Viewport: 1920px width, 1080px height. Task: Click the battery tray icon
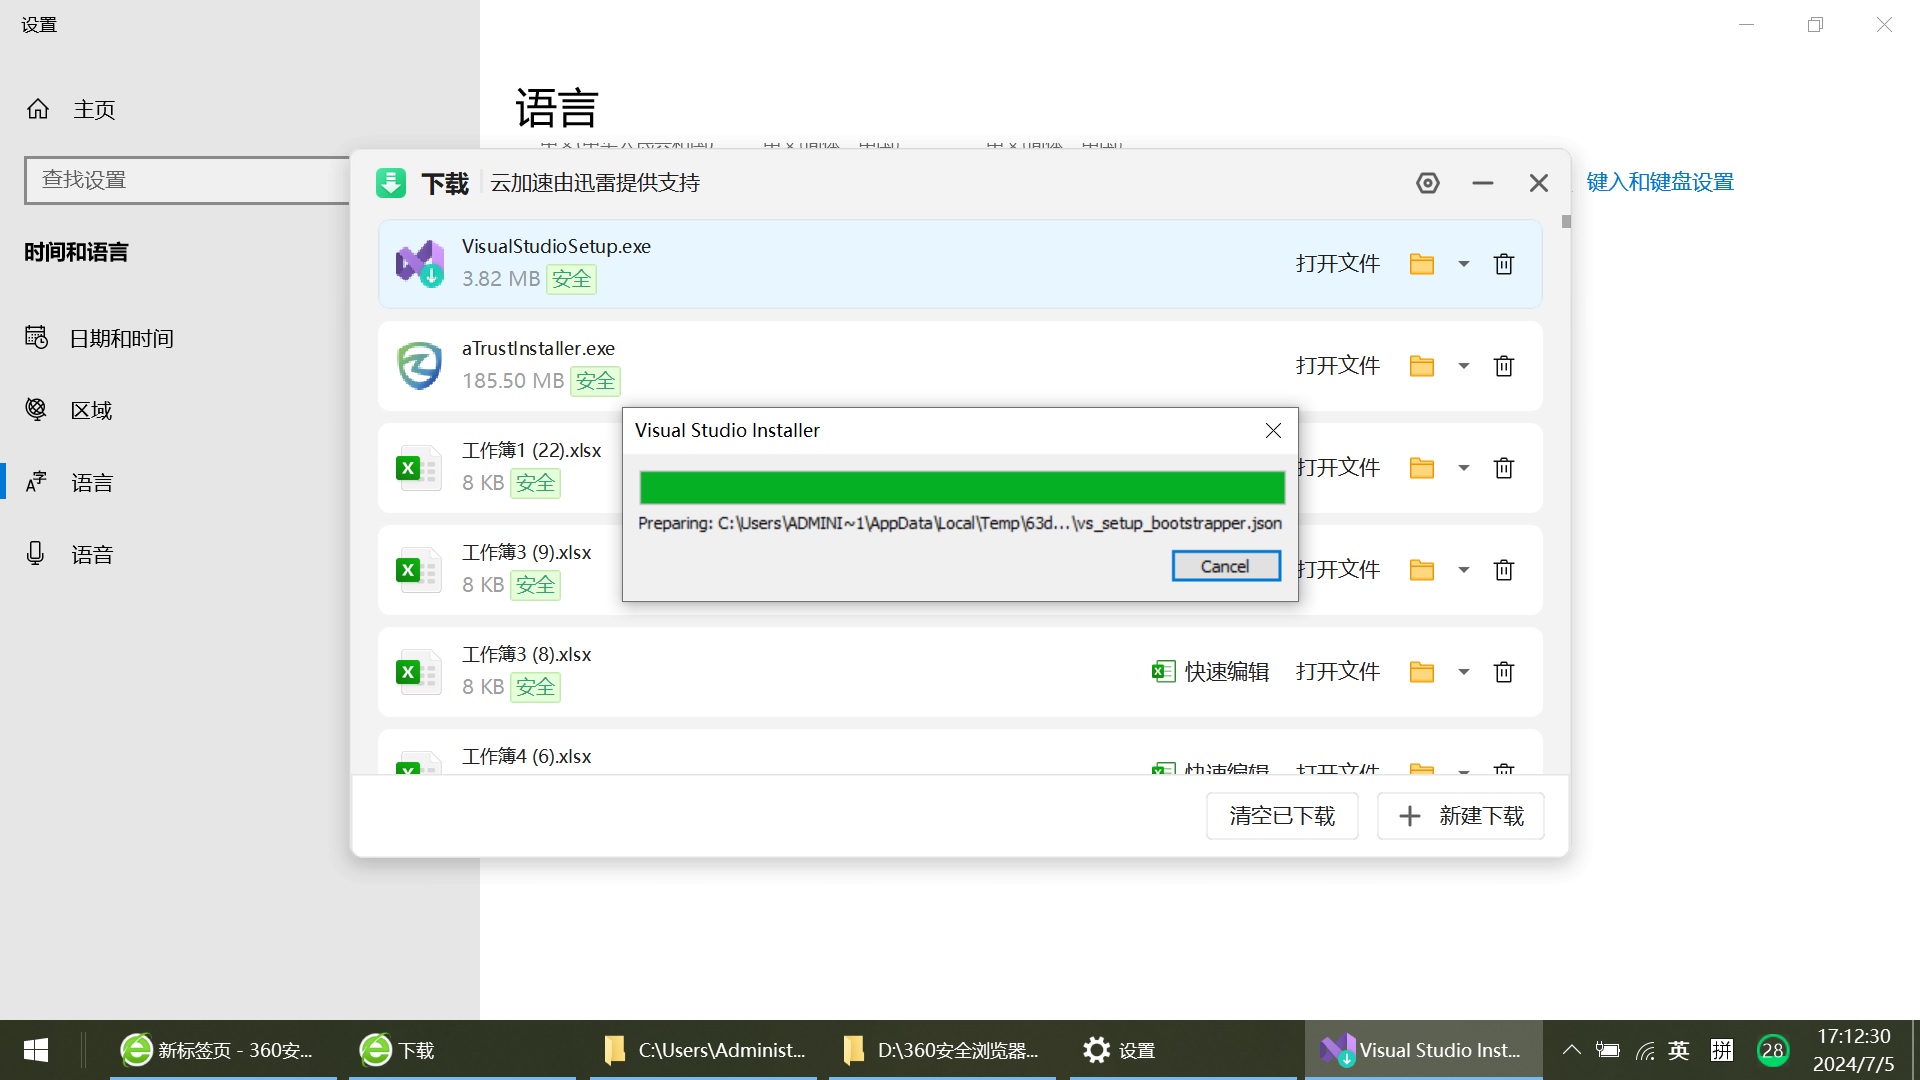(1608, 1050)
